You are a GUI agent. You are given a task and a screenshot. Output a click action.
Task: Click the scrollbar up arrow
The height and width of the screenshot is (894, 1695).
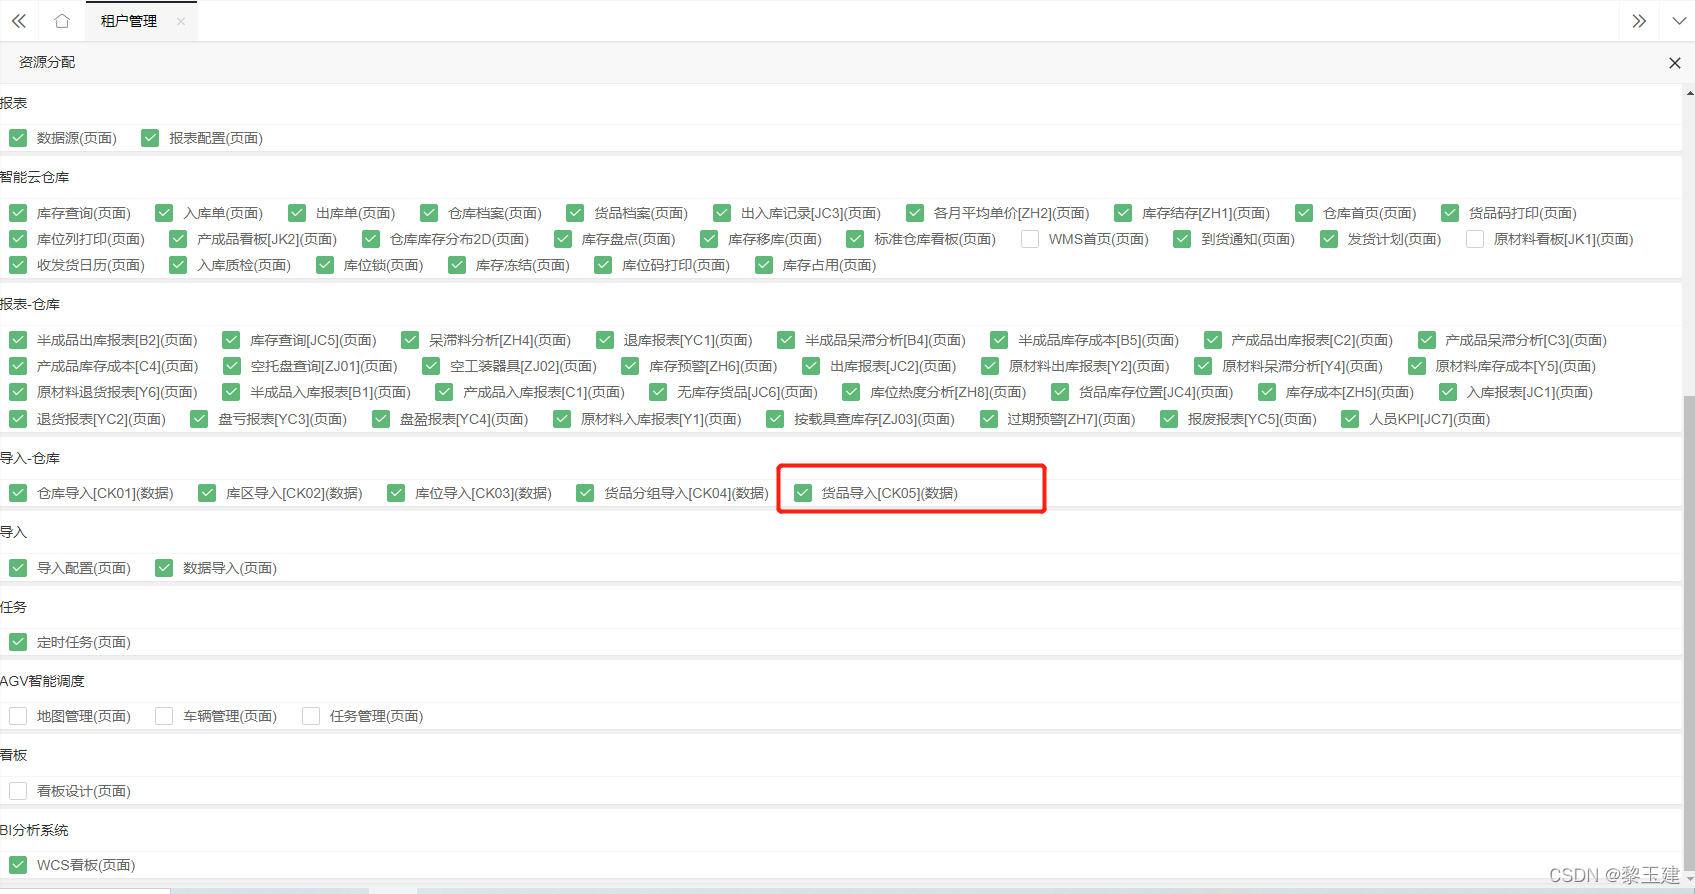1689,93
